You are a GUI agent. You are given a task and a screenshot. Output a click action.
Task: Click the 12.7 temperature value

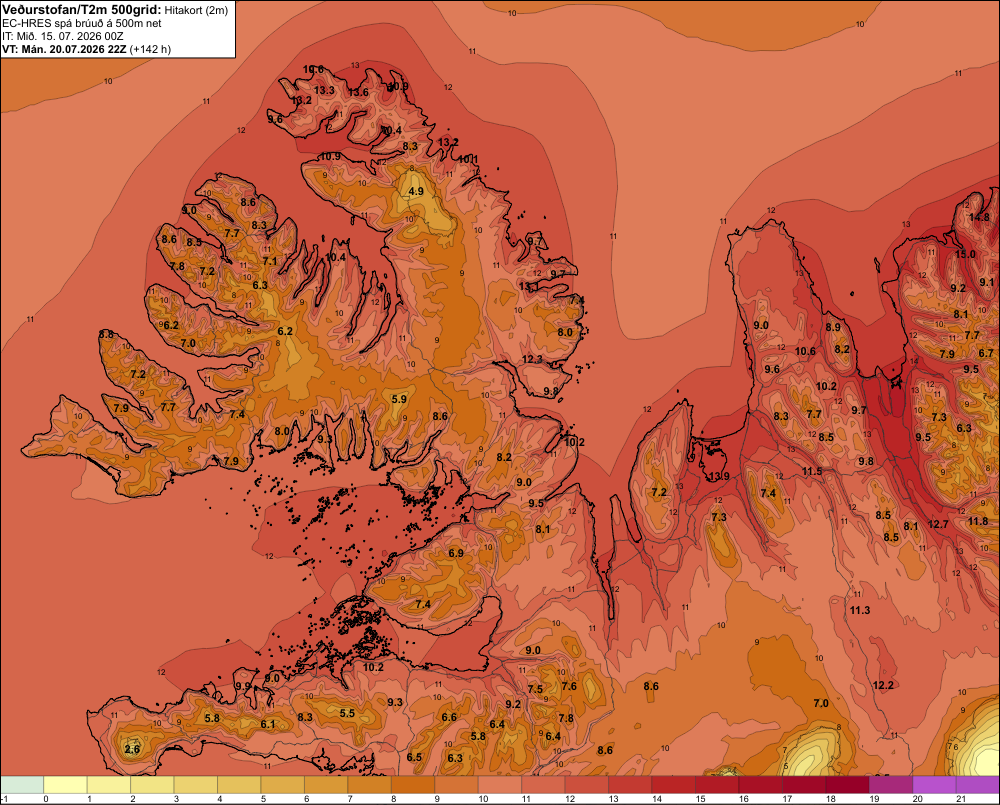pos(938,524)
